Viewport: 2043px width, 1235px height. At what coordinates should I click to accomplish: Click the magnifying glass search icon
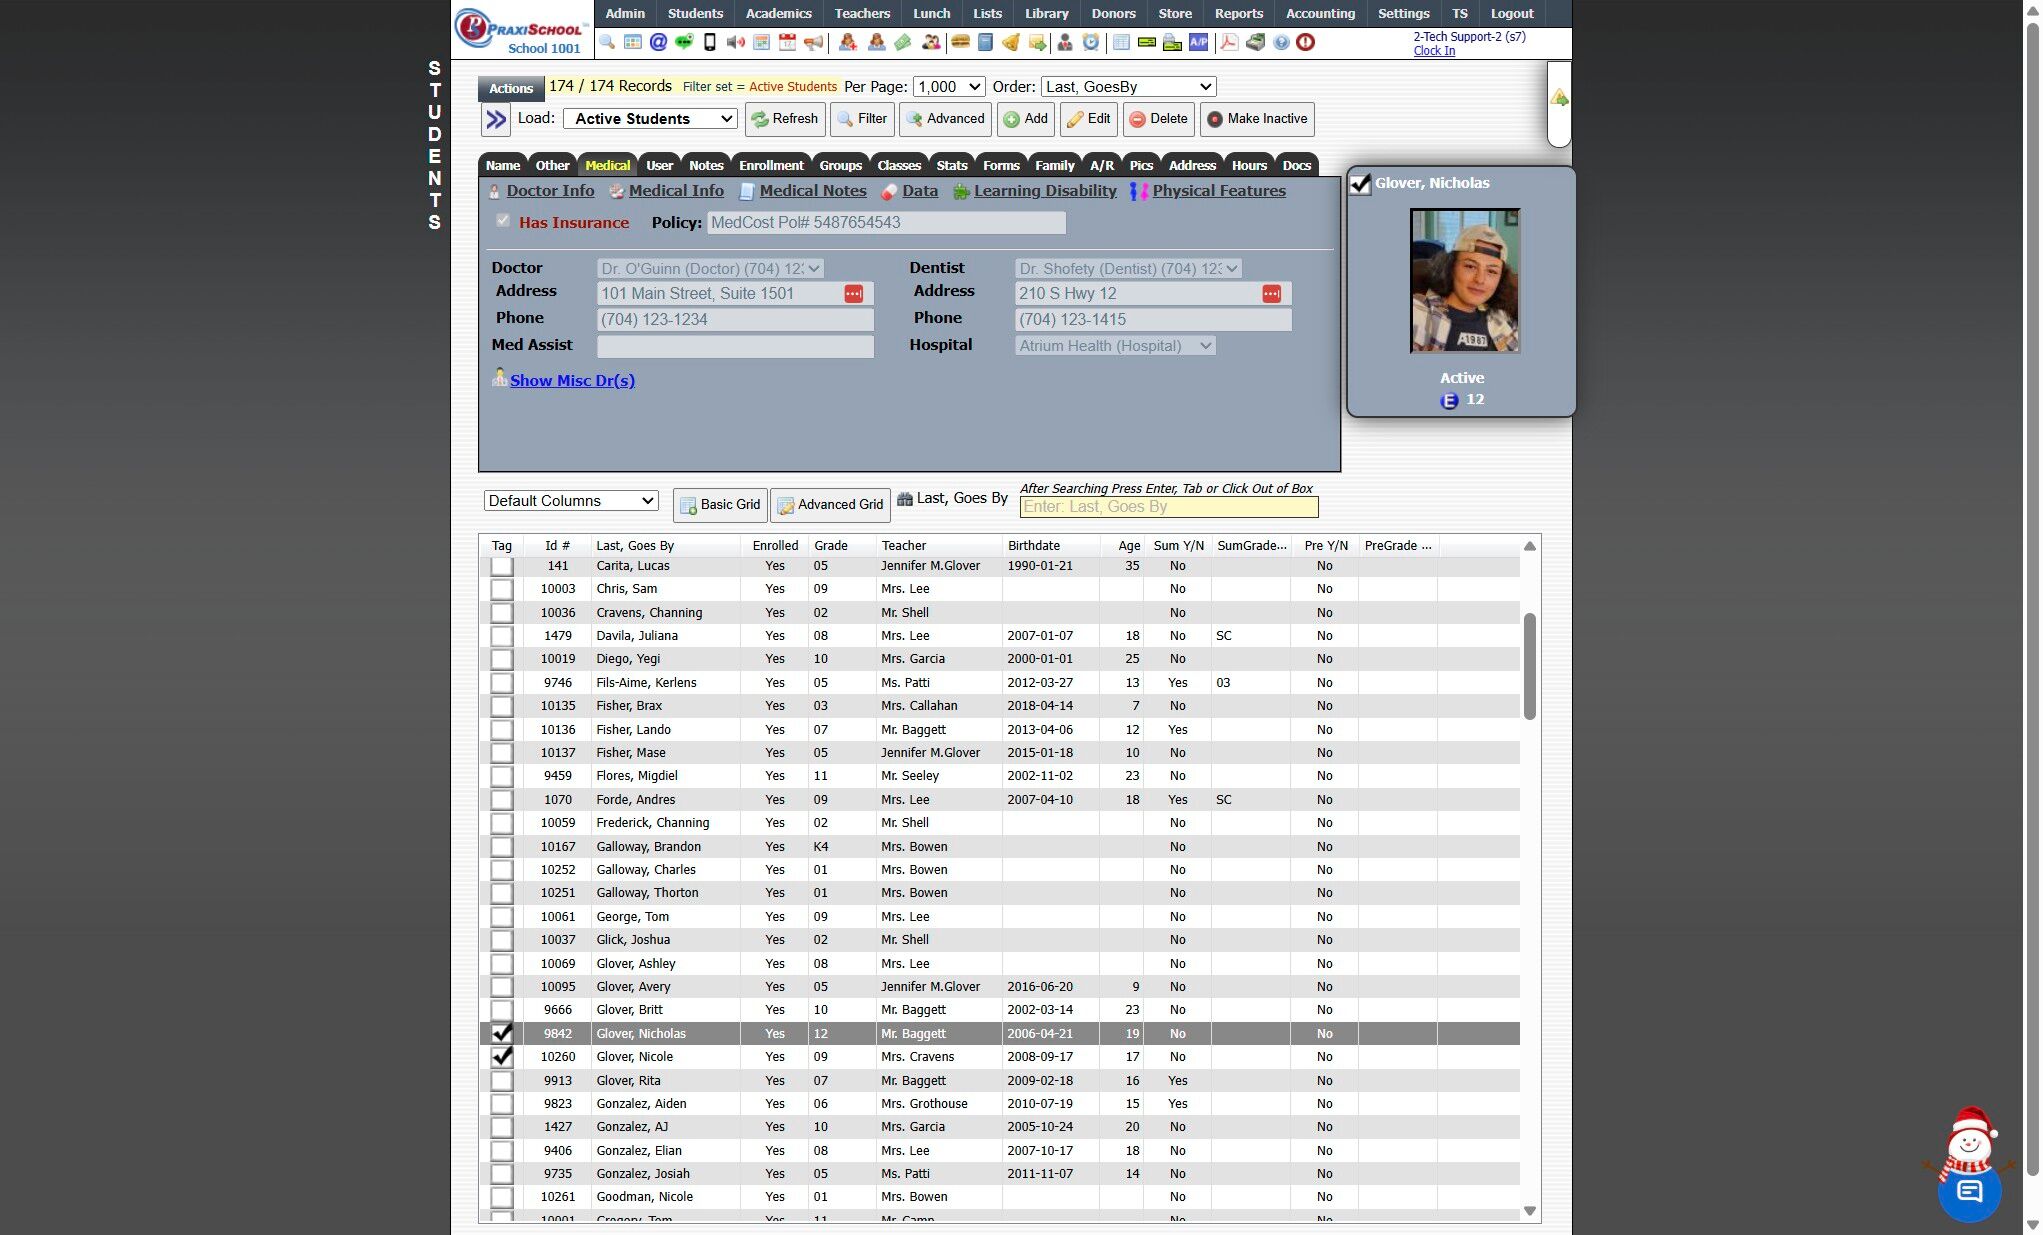pyautogui.click(x=607, y=42)
